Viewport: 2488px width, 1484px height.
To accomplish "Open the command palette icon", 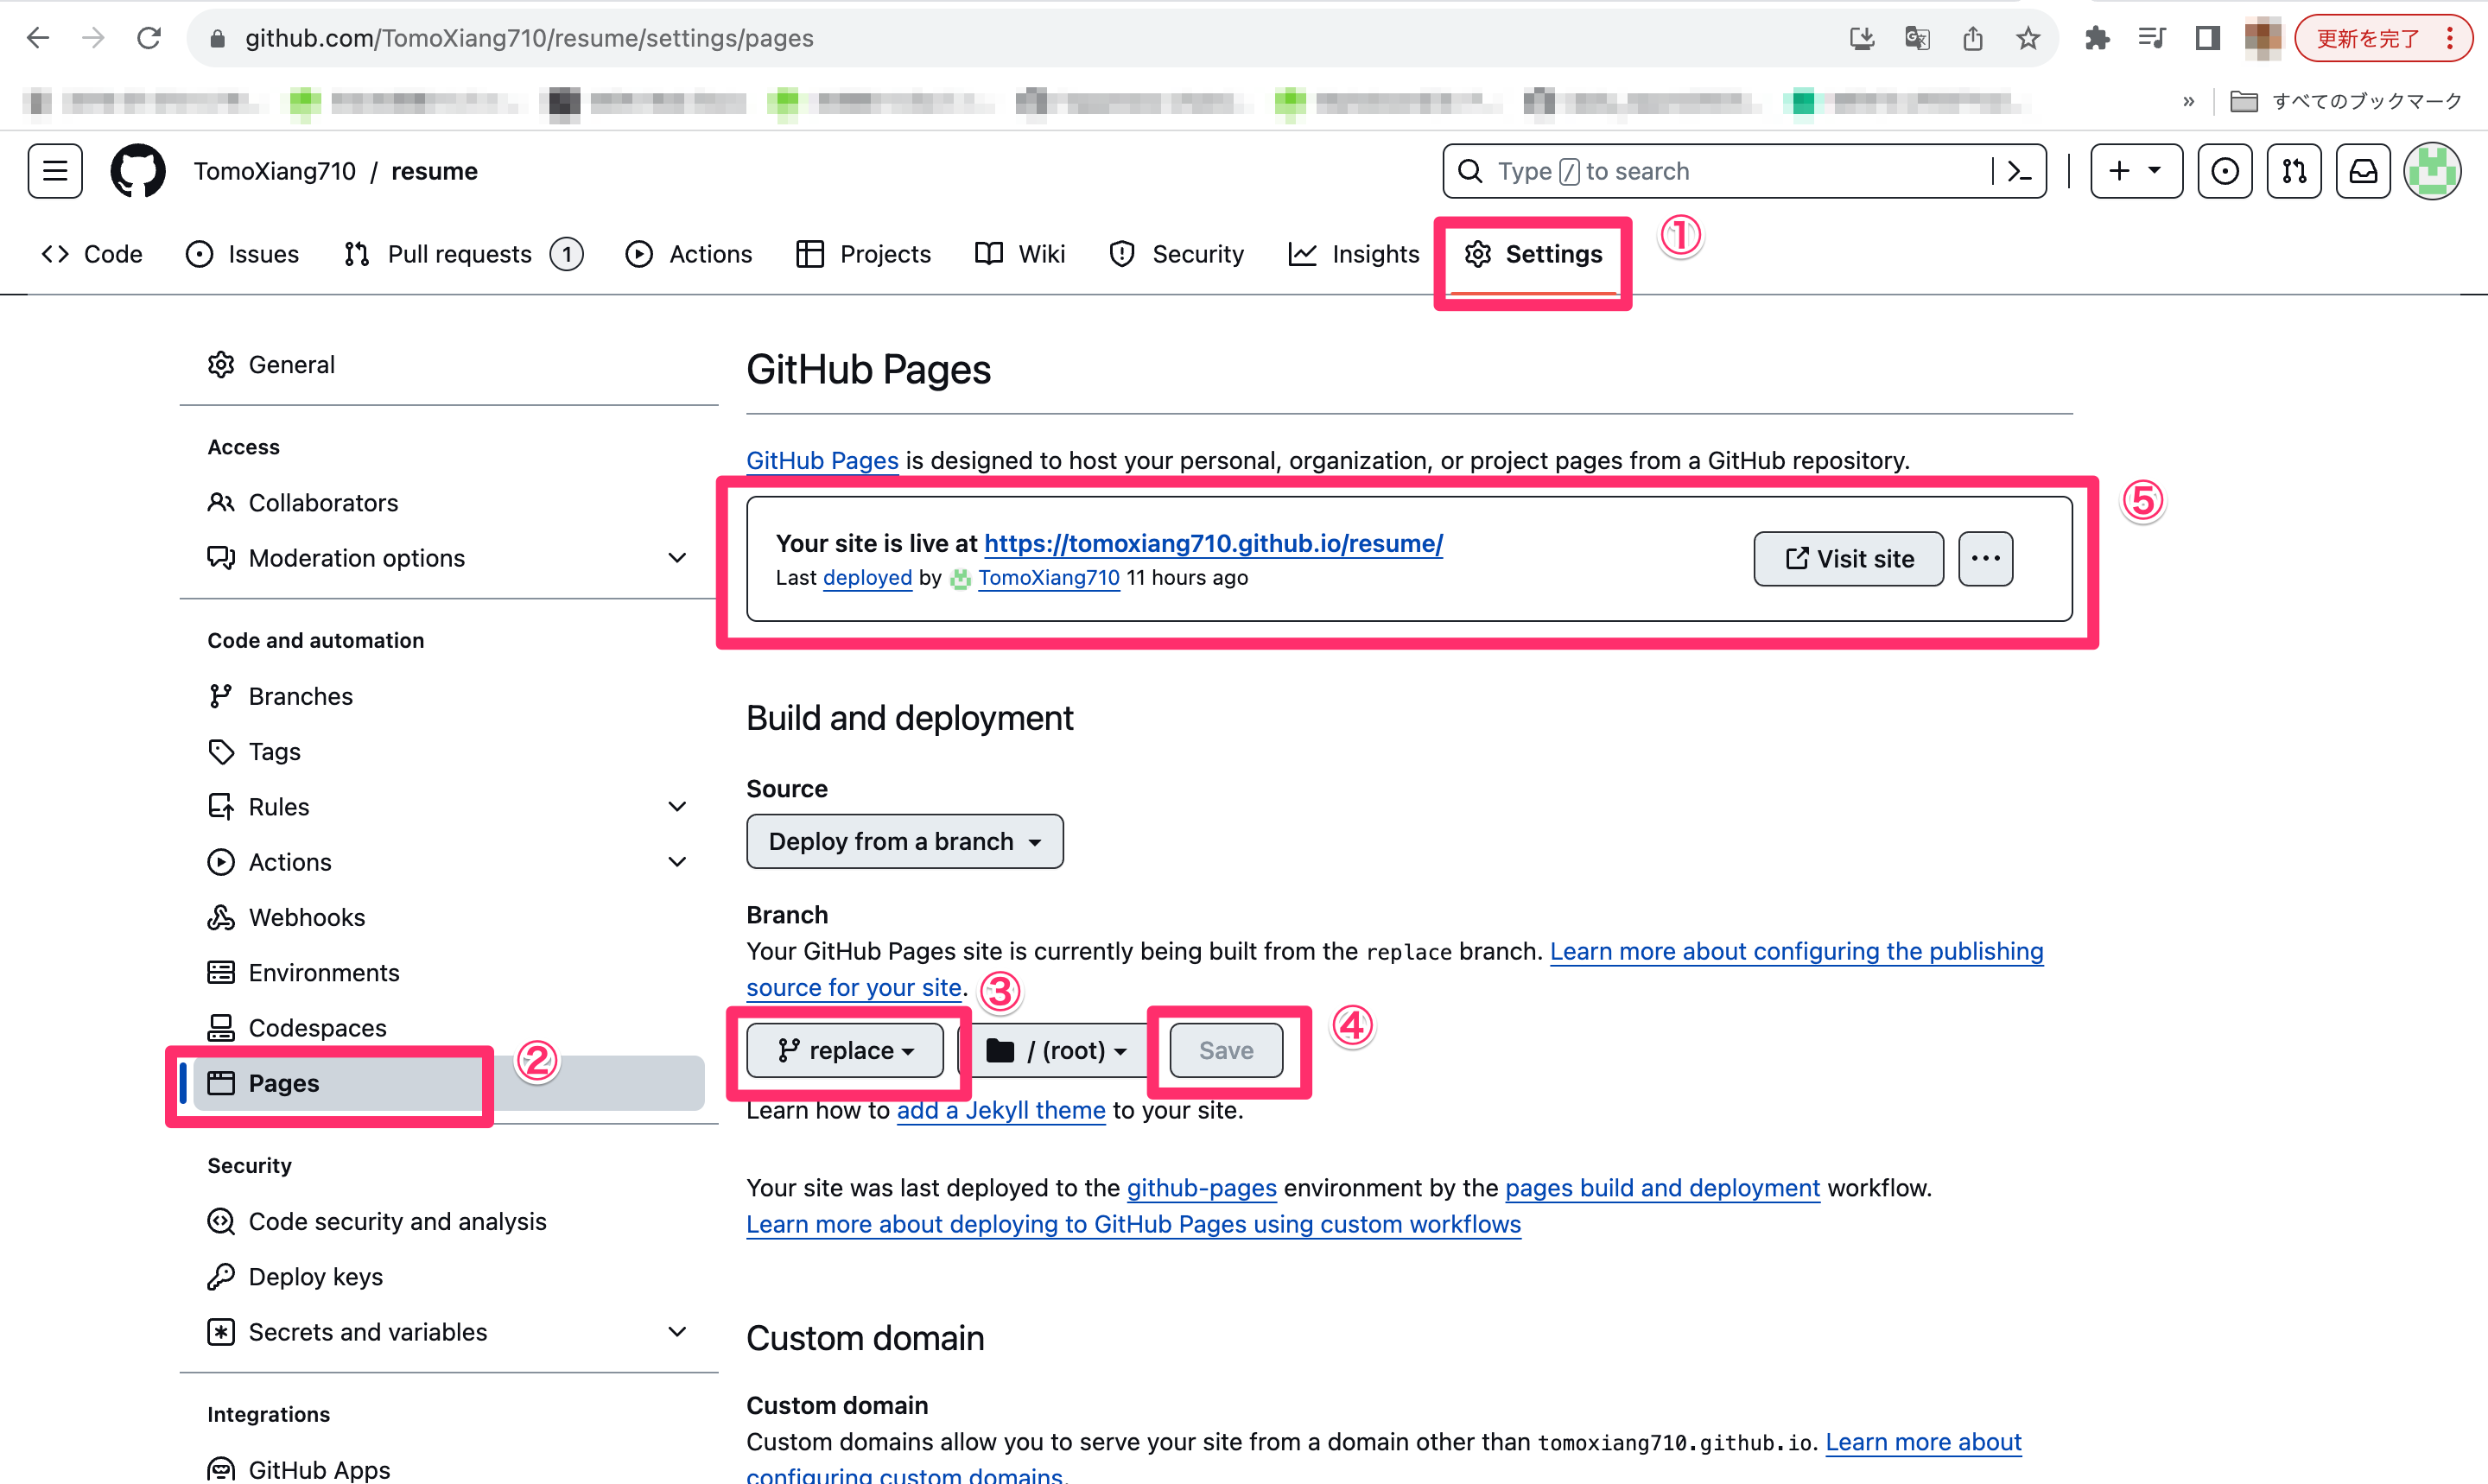I will [2019, 171].
